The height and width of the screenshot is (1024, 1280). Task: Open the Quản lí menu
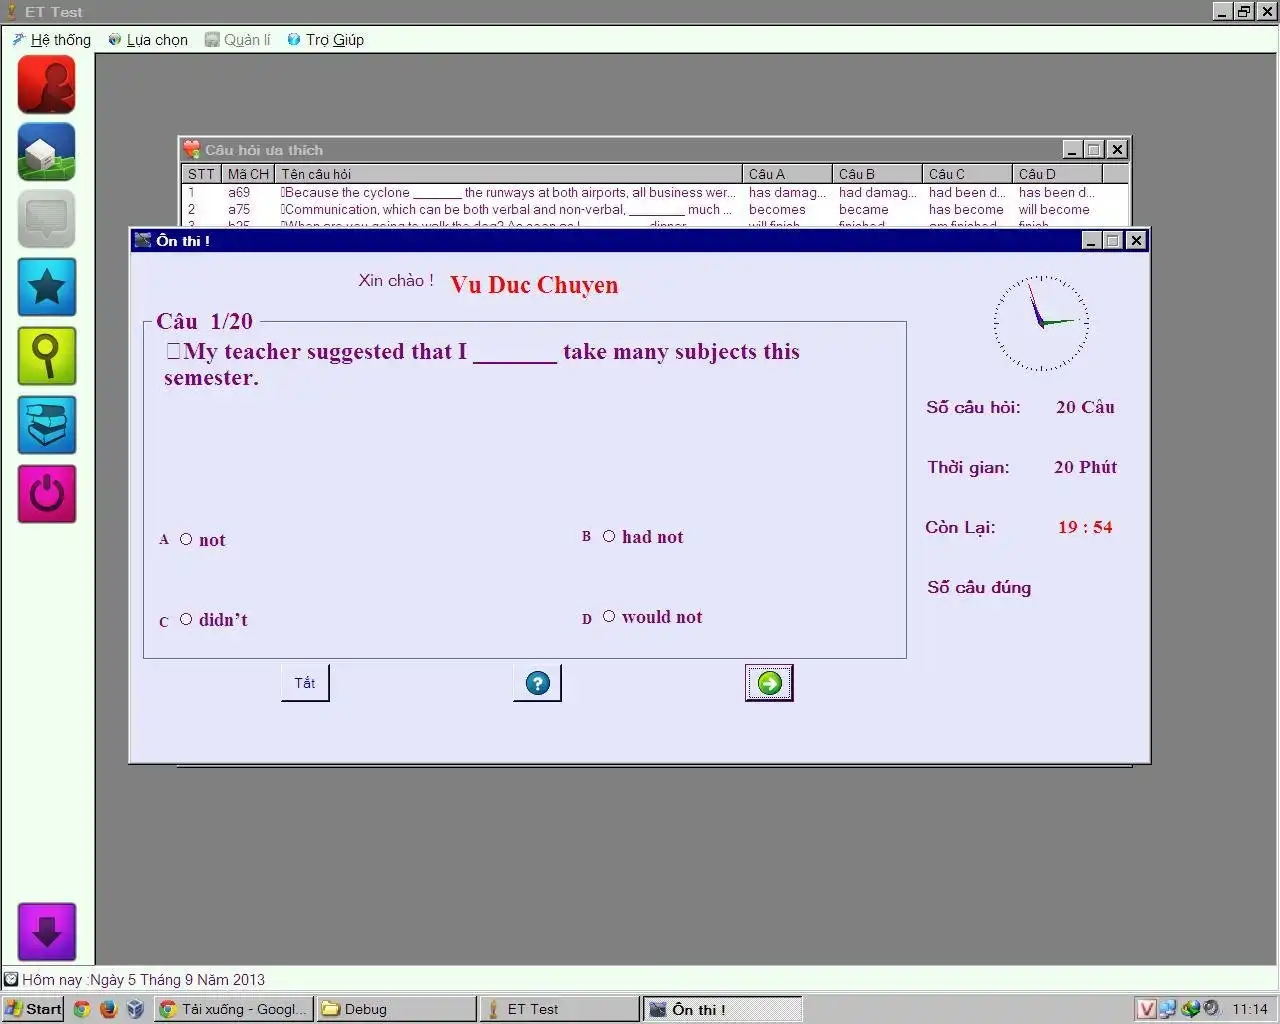[238, 40]
